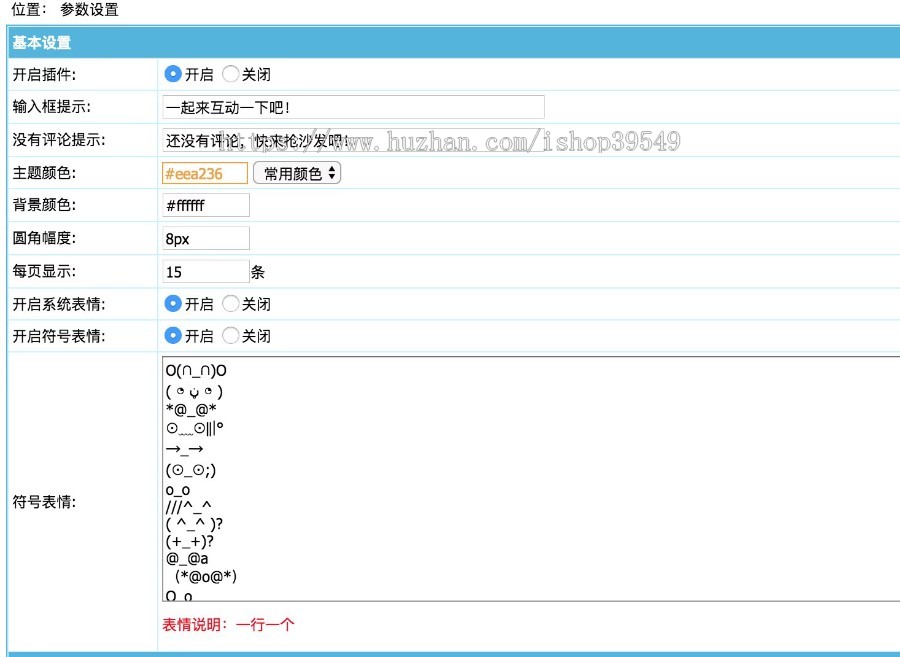Click the 每页显示 field showing 15
This screenshot has height=657, width=900.
tap(205, 272)
